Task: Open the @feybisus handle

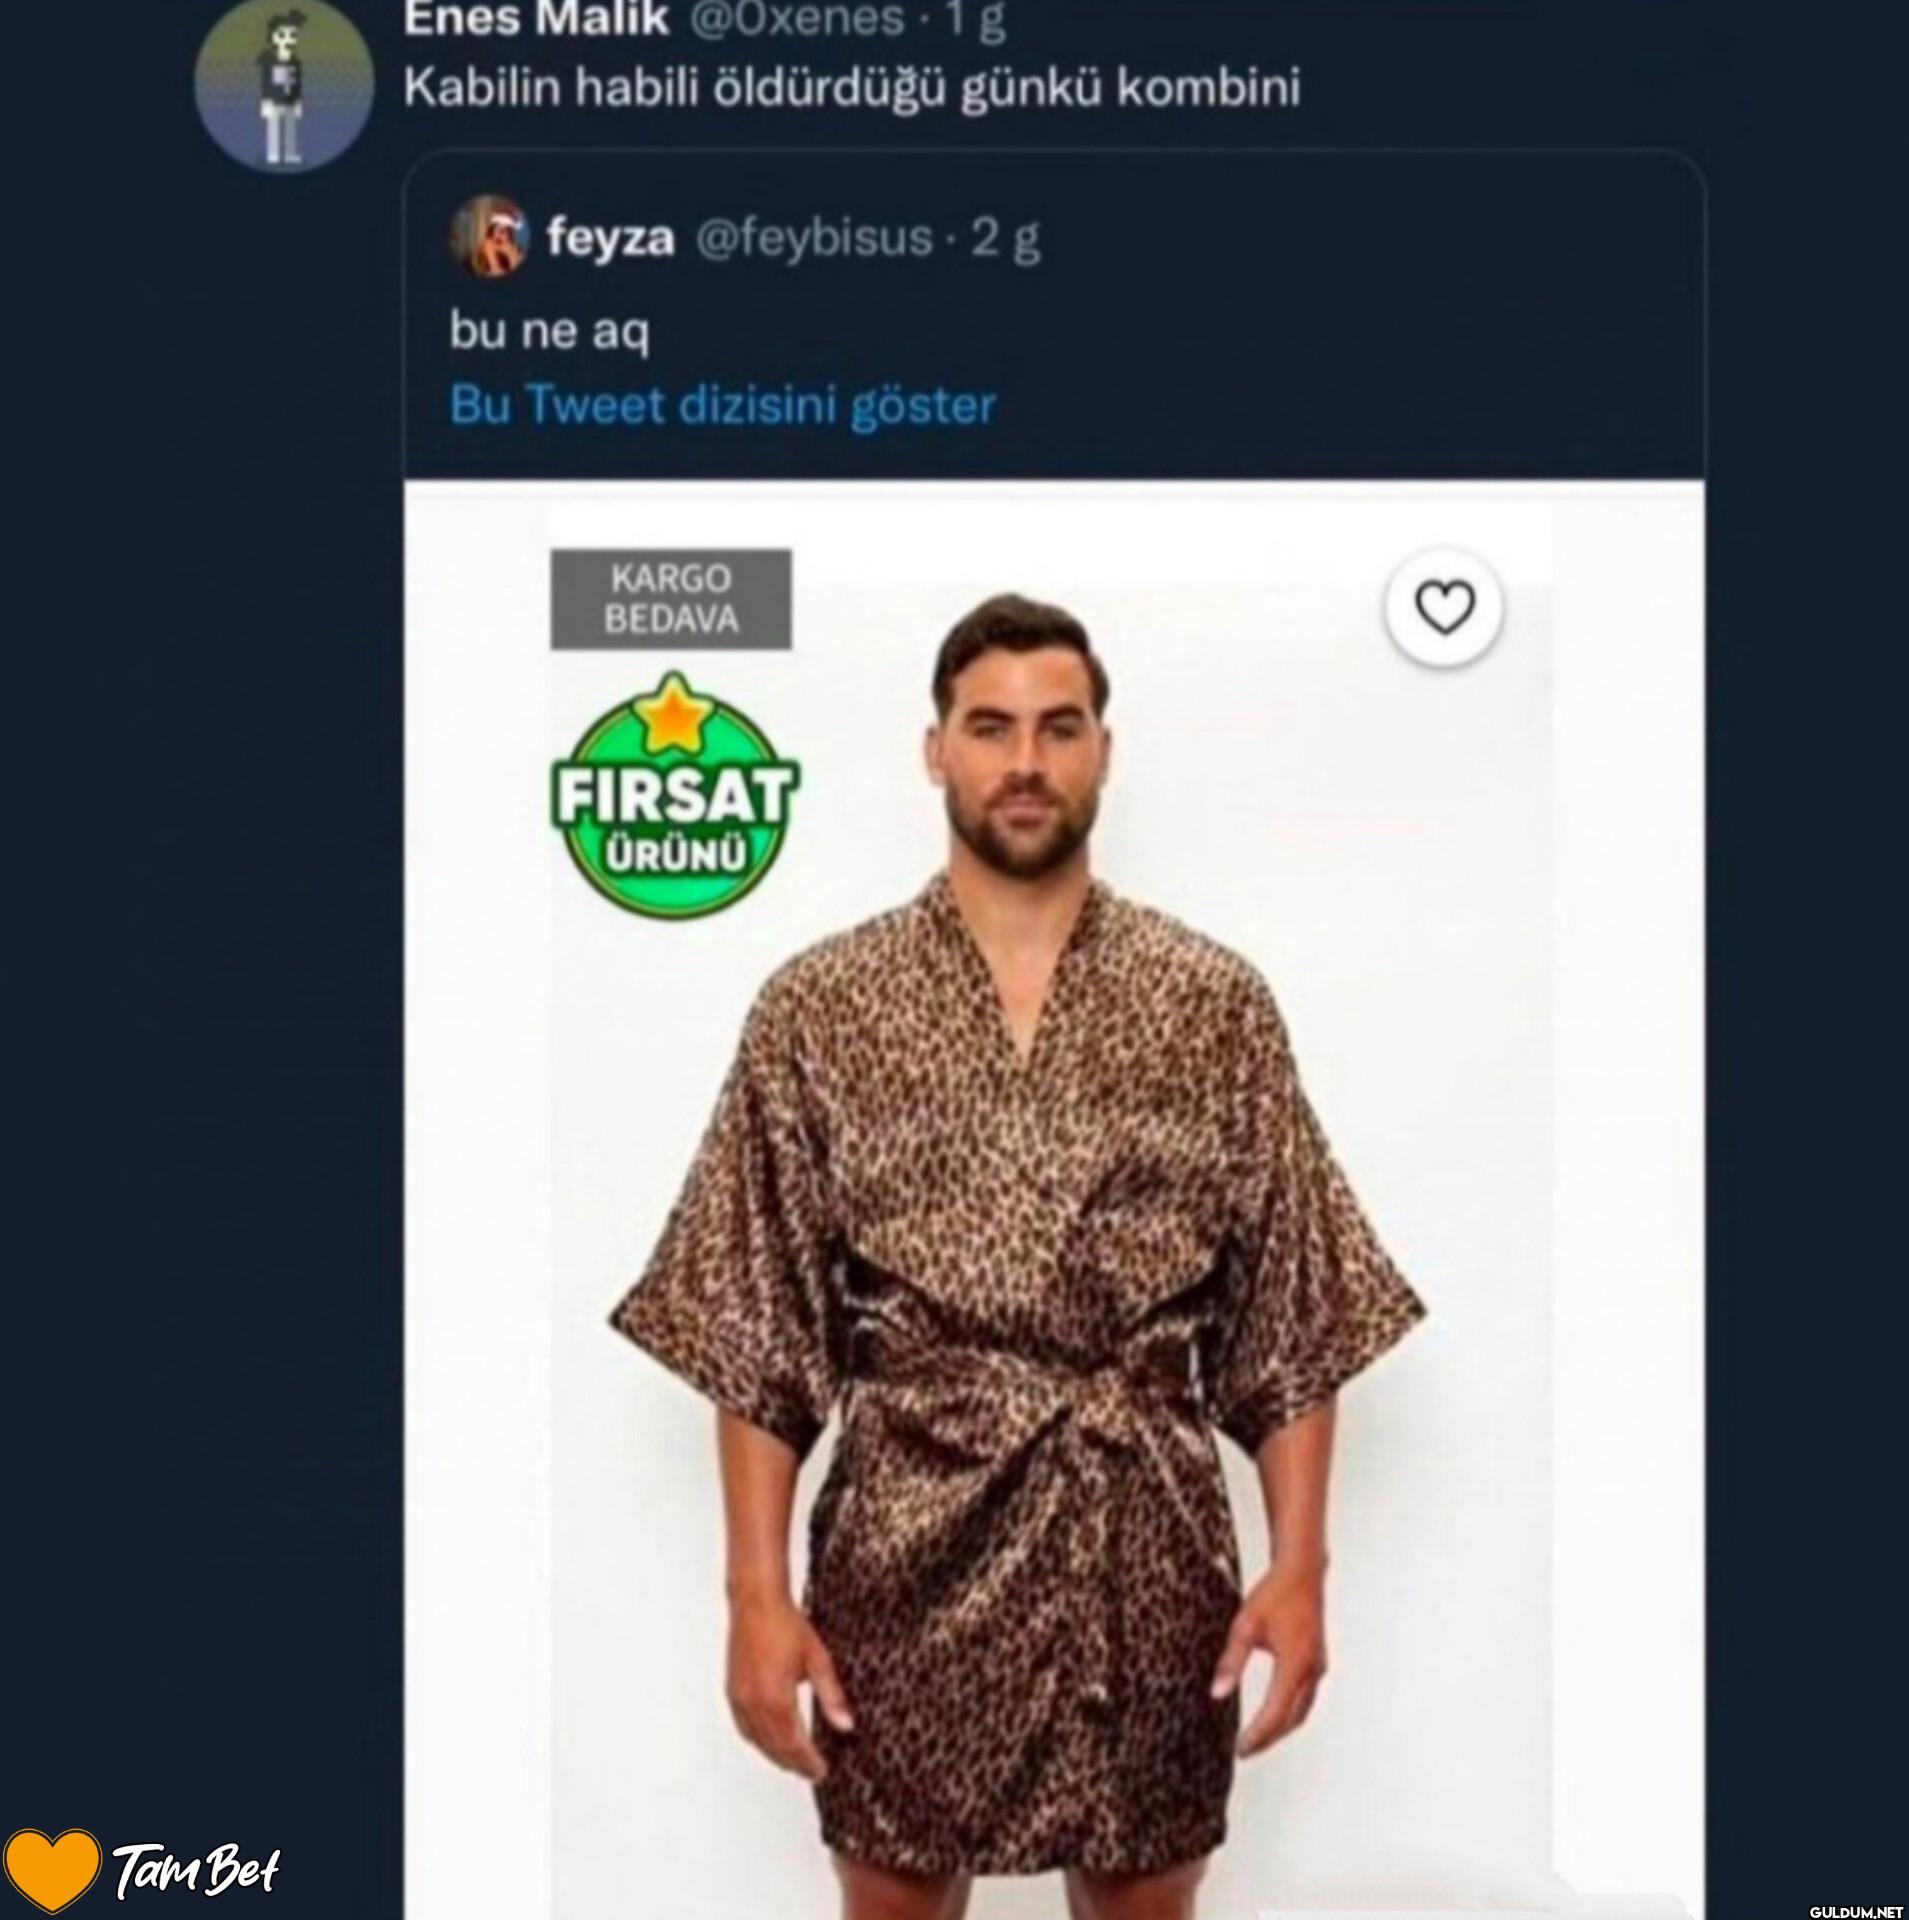Action: tap(813, 238)
